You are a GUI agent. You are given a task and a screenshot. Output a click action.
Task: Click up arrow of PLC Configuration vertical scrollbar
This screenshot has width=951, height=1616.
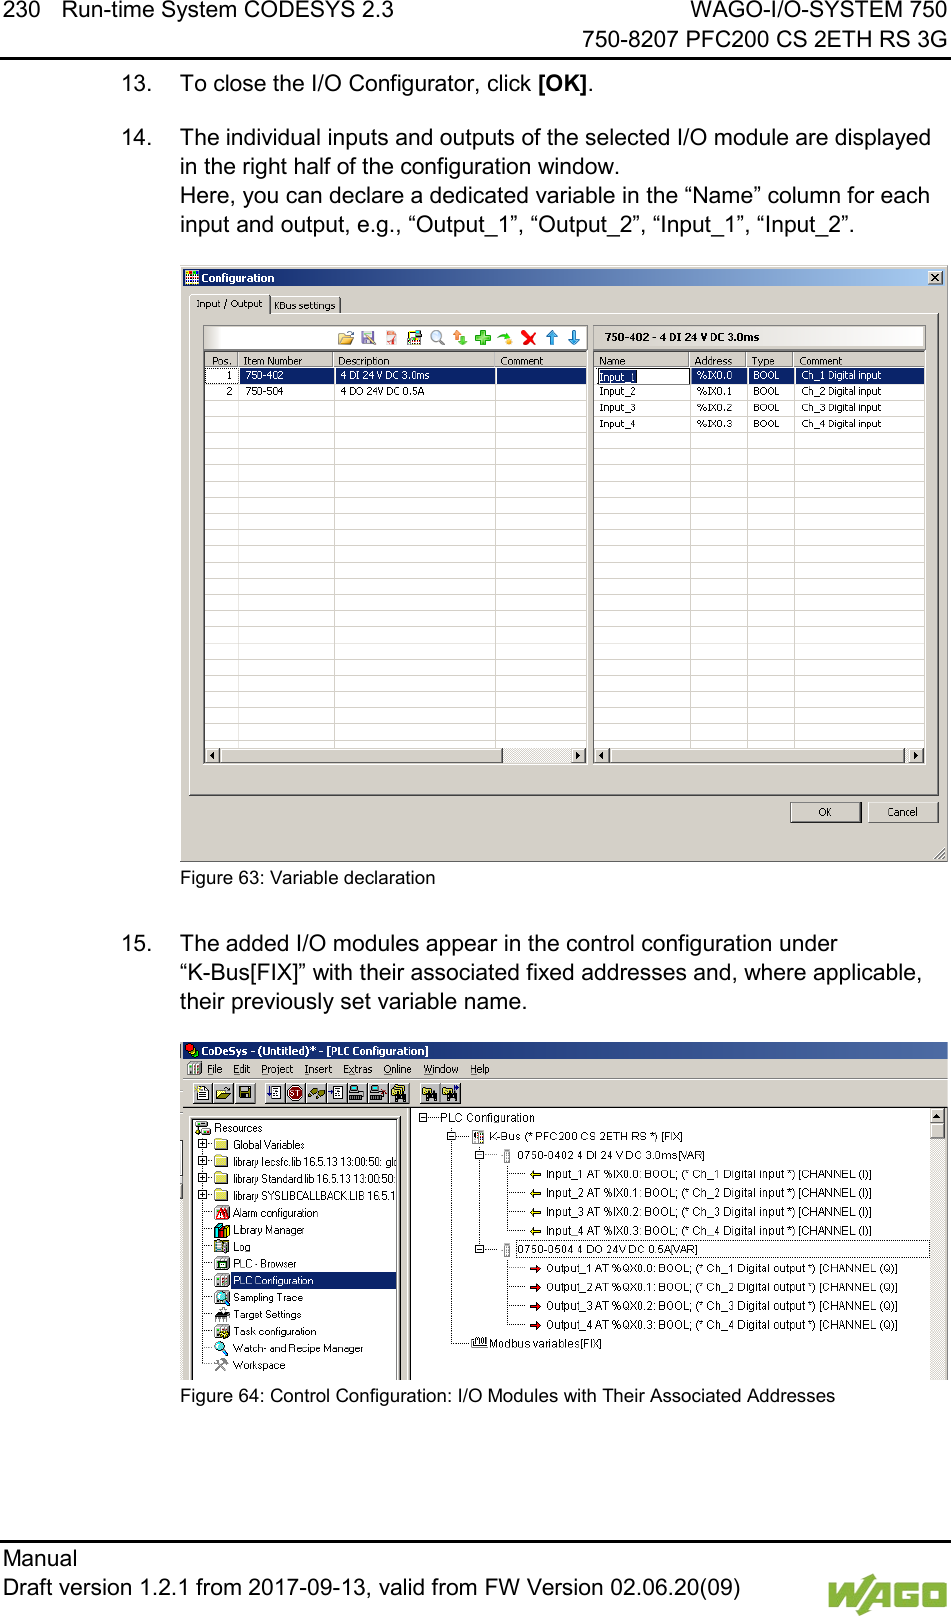[x=937, y=1116]
